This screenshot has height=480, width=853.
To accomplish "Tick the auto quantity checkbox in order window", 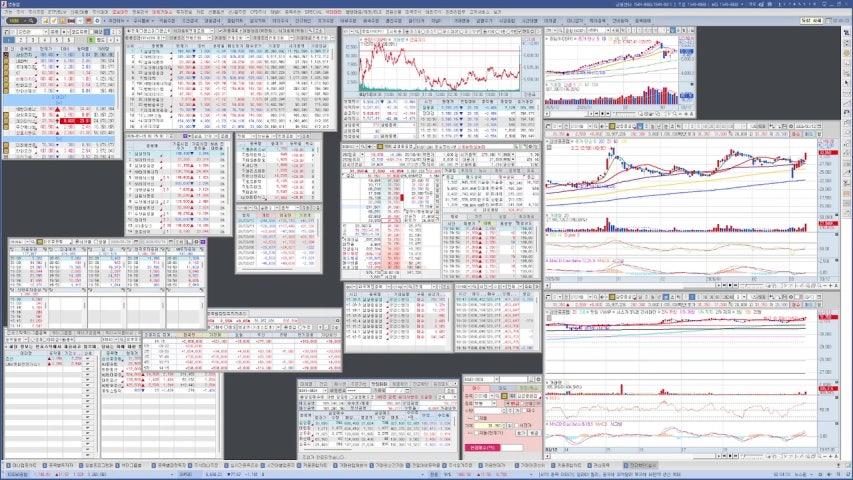I will 476,419.
